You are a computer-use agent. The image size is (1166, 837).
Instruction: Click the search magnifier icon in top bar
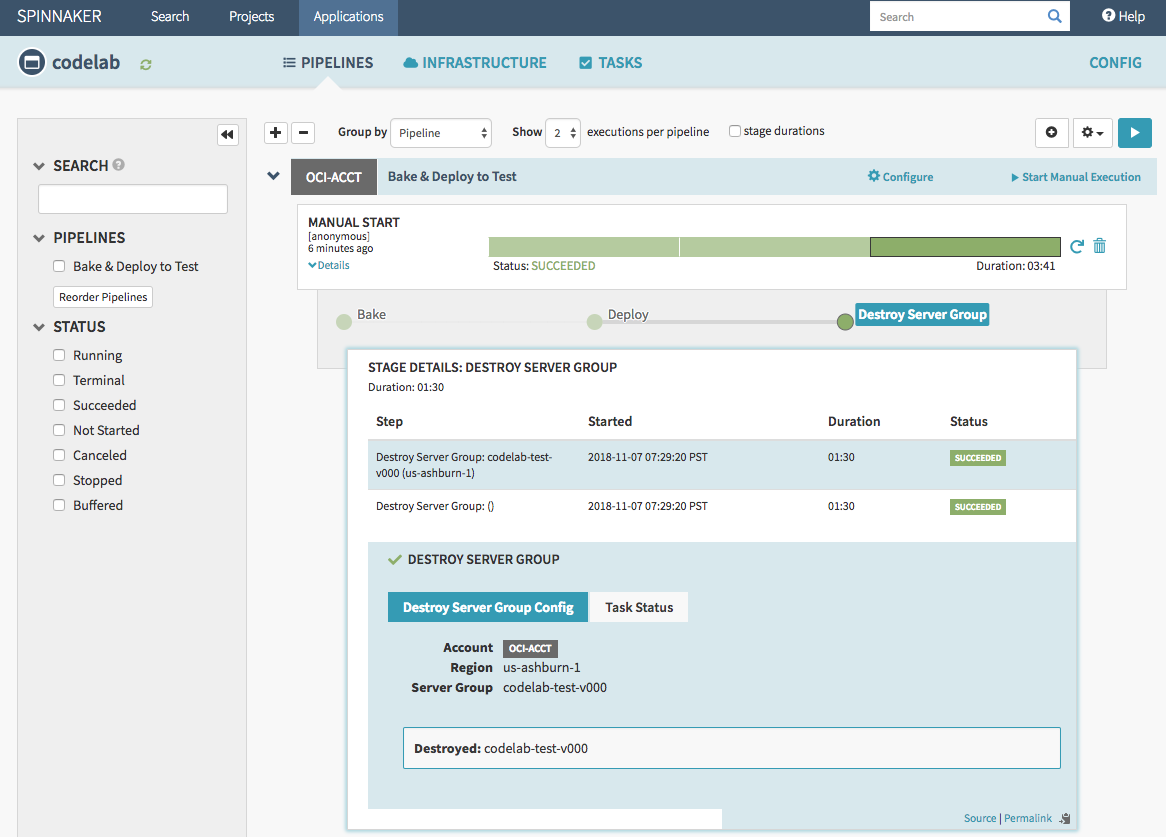tap(1054, 16)
